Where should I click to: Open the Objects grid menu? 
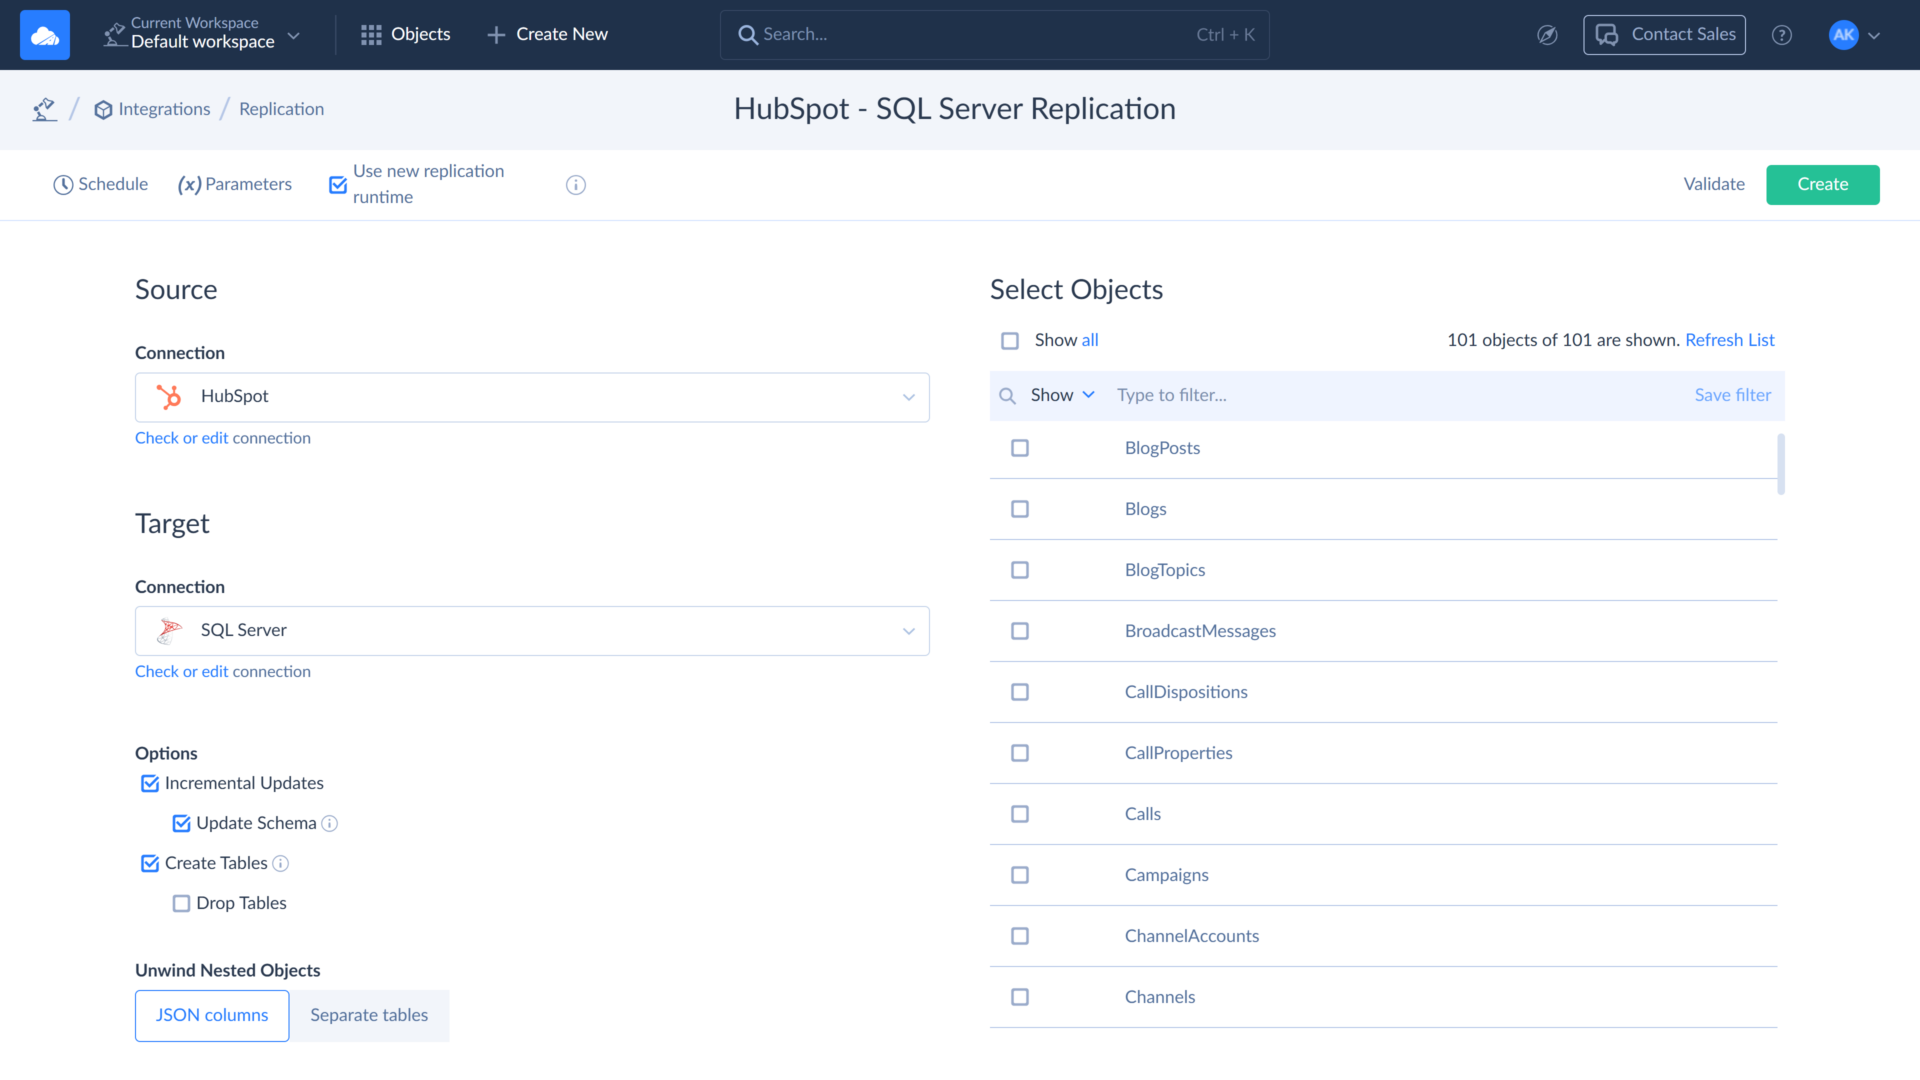371,34
